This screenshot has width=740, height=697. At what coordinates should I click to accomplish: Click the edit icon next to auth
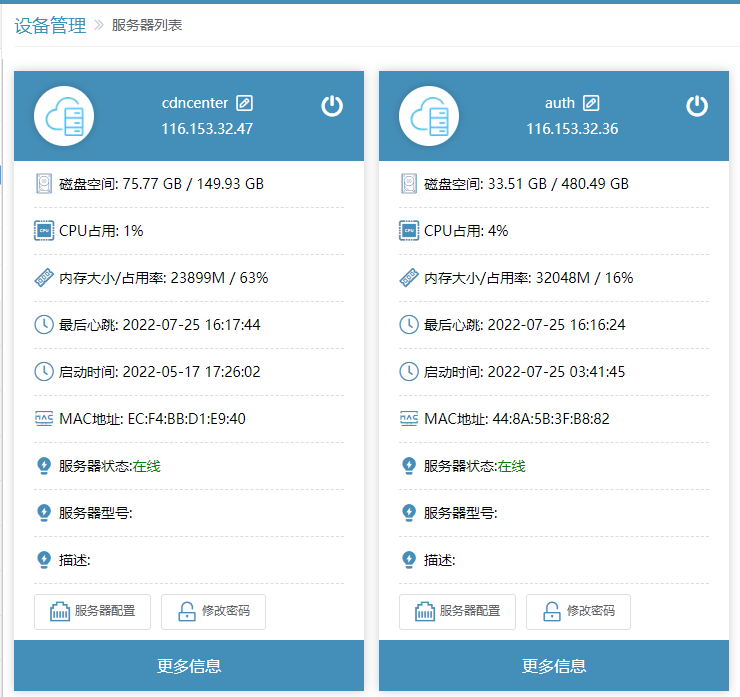point(591,103)
